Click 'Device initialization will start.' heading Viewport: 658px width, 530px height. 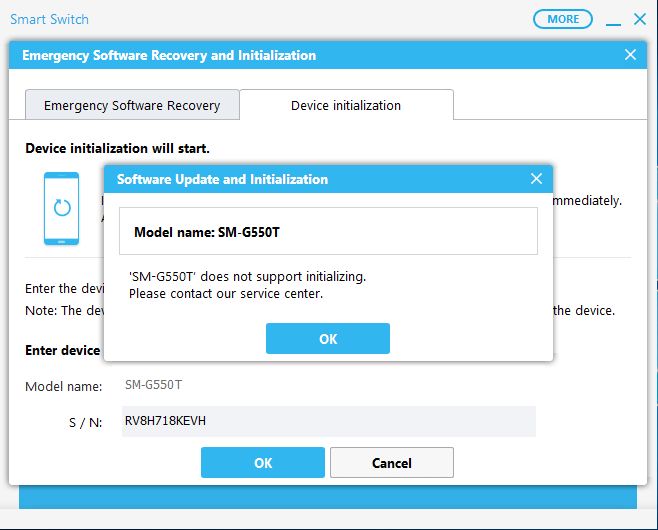[x=118, y=148]
